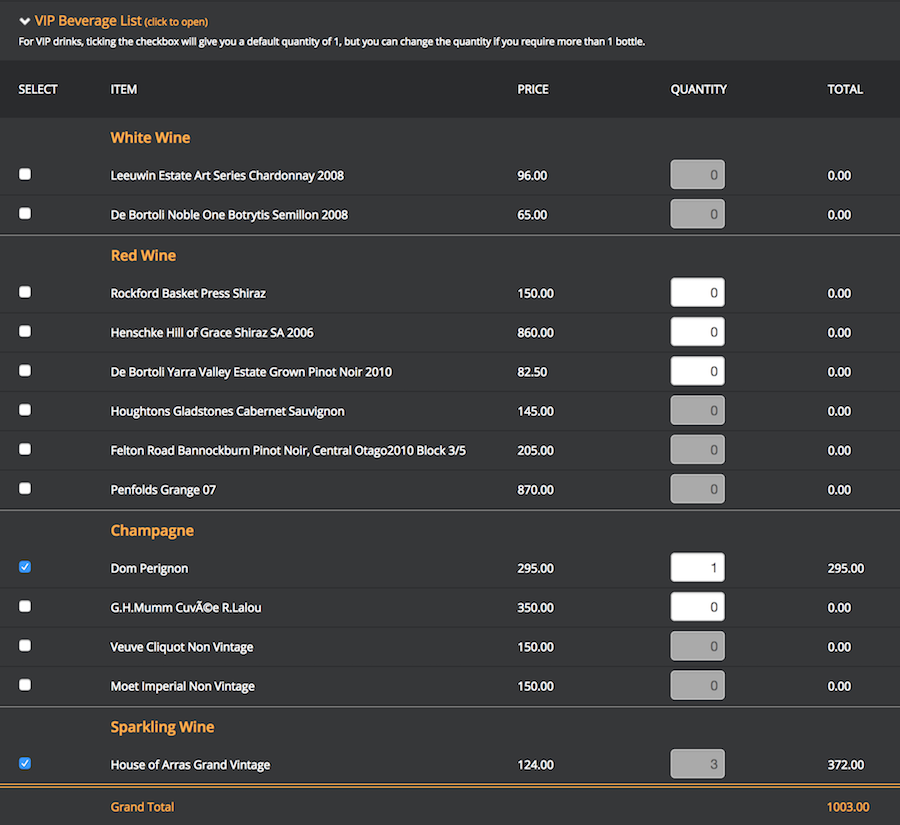
Task: Click quantity box for Moet Imperial Non Vintage
Action: click(x=697, y=685)
